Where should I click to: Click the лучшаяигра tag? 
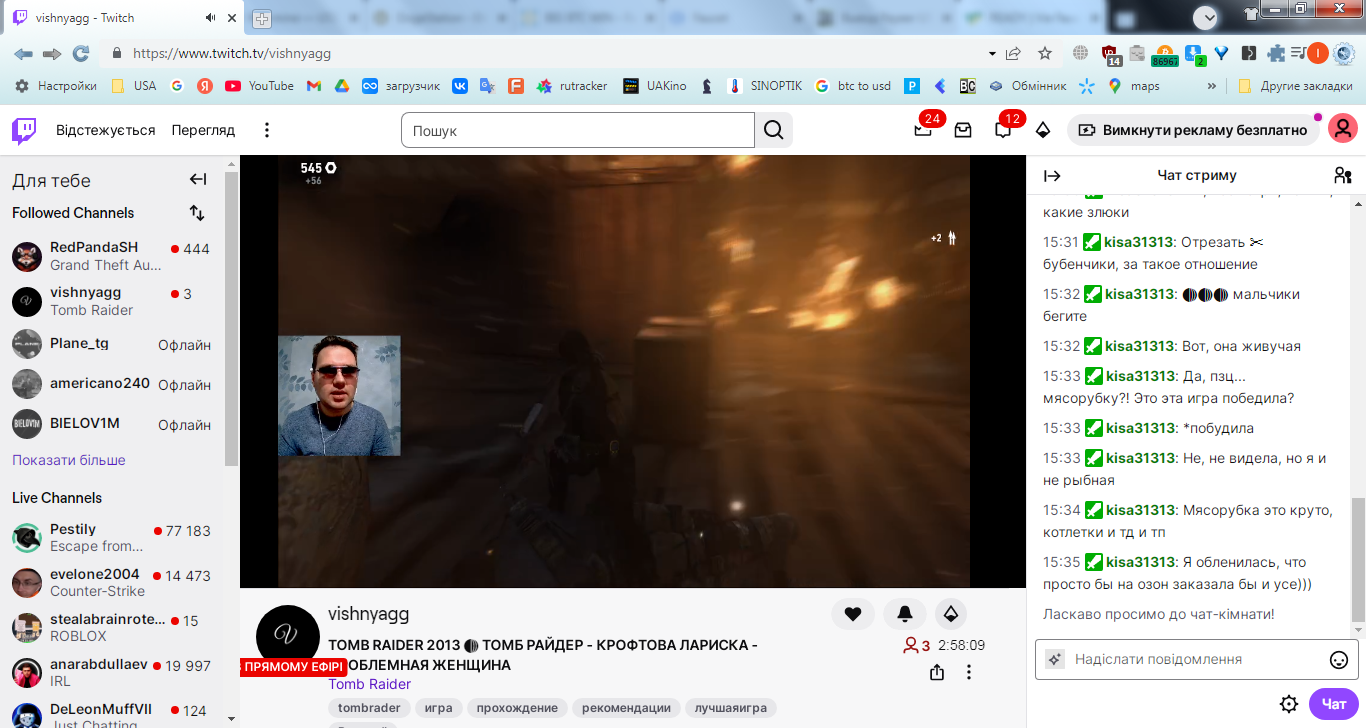click(731, 708)
